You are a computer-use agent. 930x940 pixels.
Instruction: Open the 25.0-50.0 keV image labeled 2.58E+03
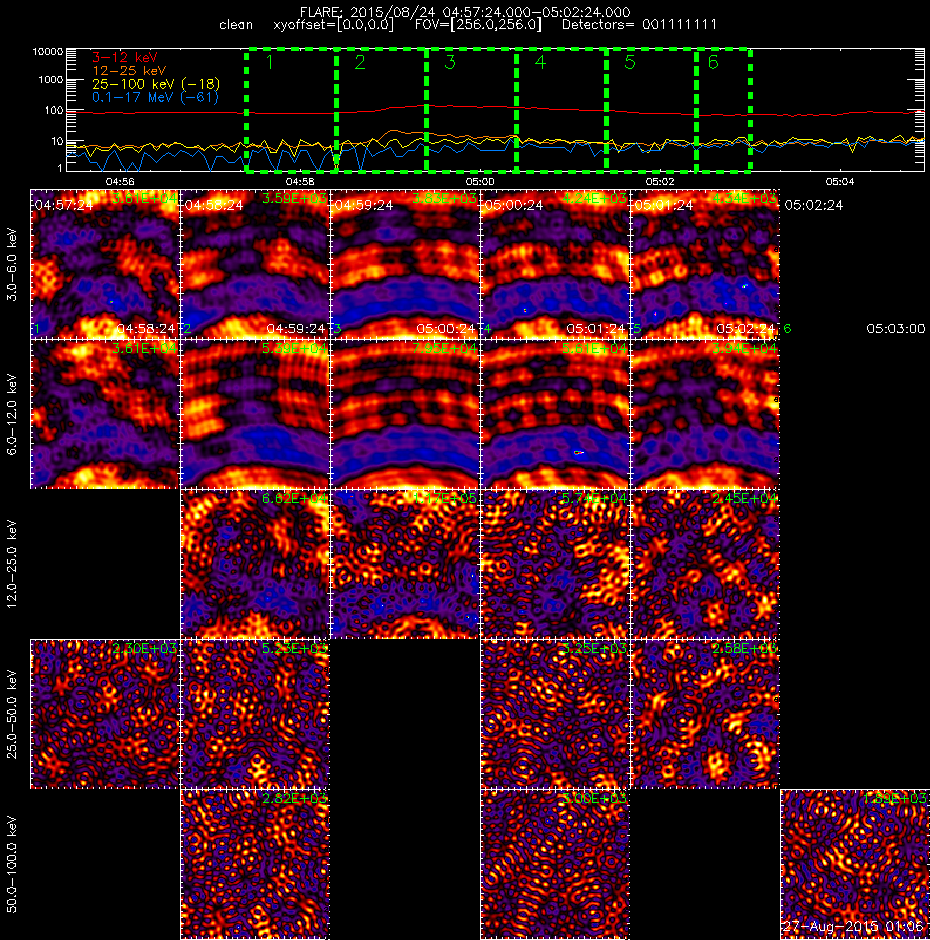click(x=705, y=713)
